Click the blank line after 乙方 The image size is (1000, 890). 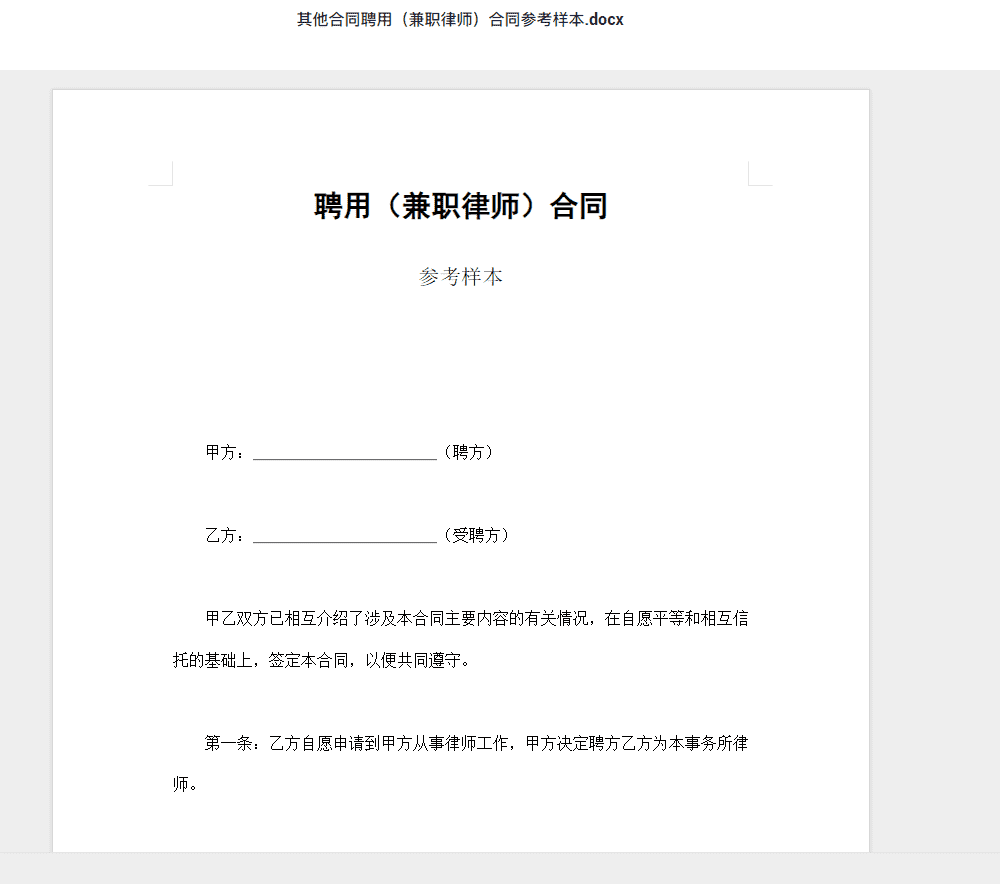[x=345, y=537]
